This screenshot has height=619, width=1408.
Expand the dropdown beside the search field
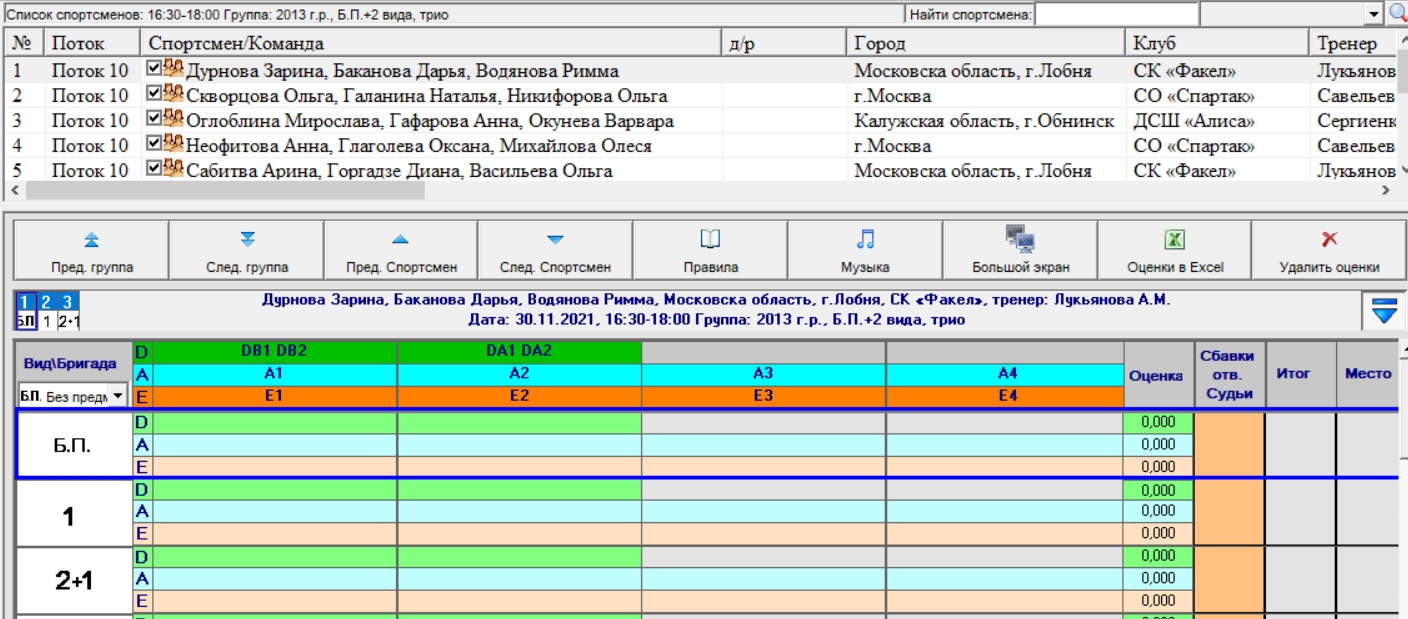pos(1373,14)
